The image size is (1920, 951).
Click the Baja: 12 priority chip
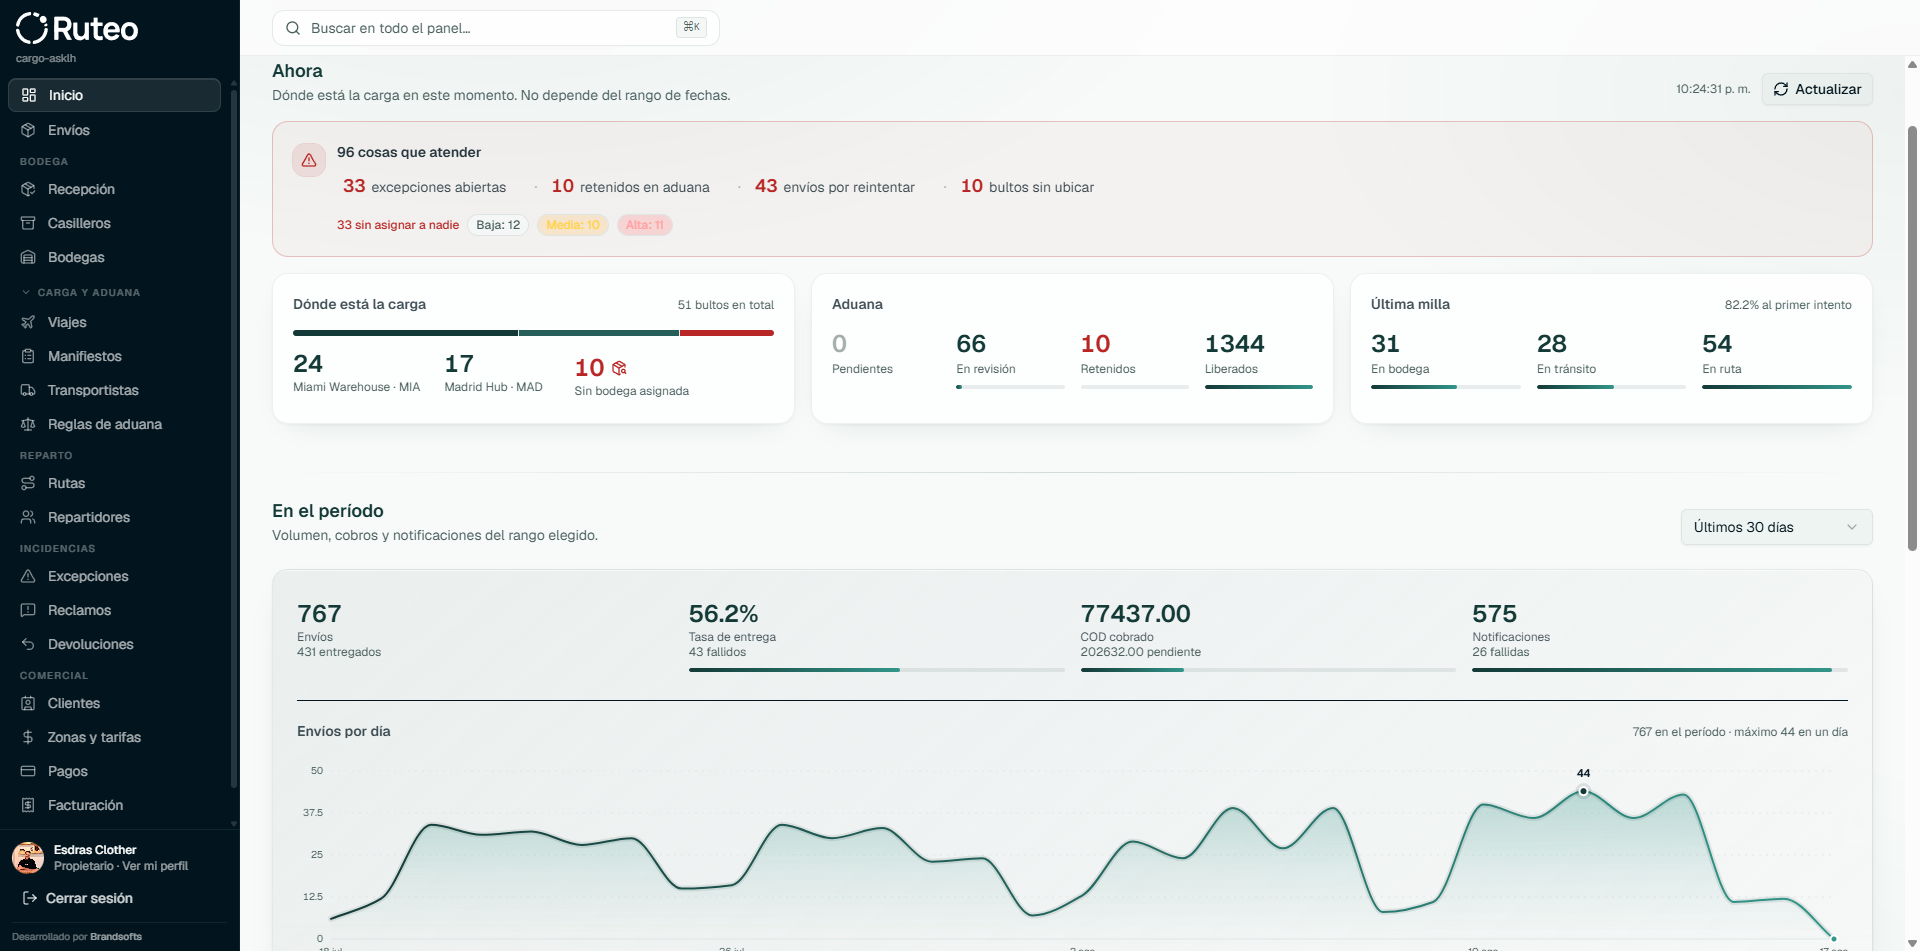(498, 225)
